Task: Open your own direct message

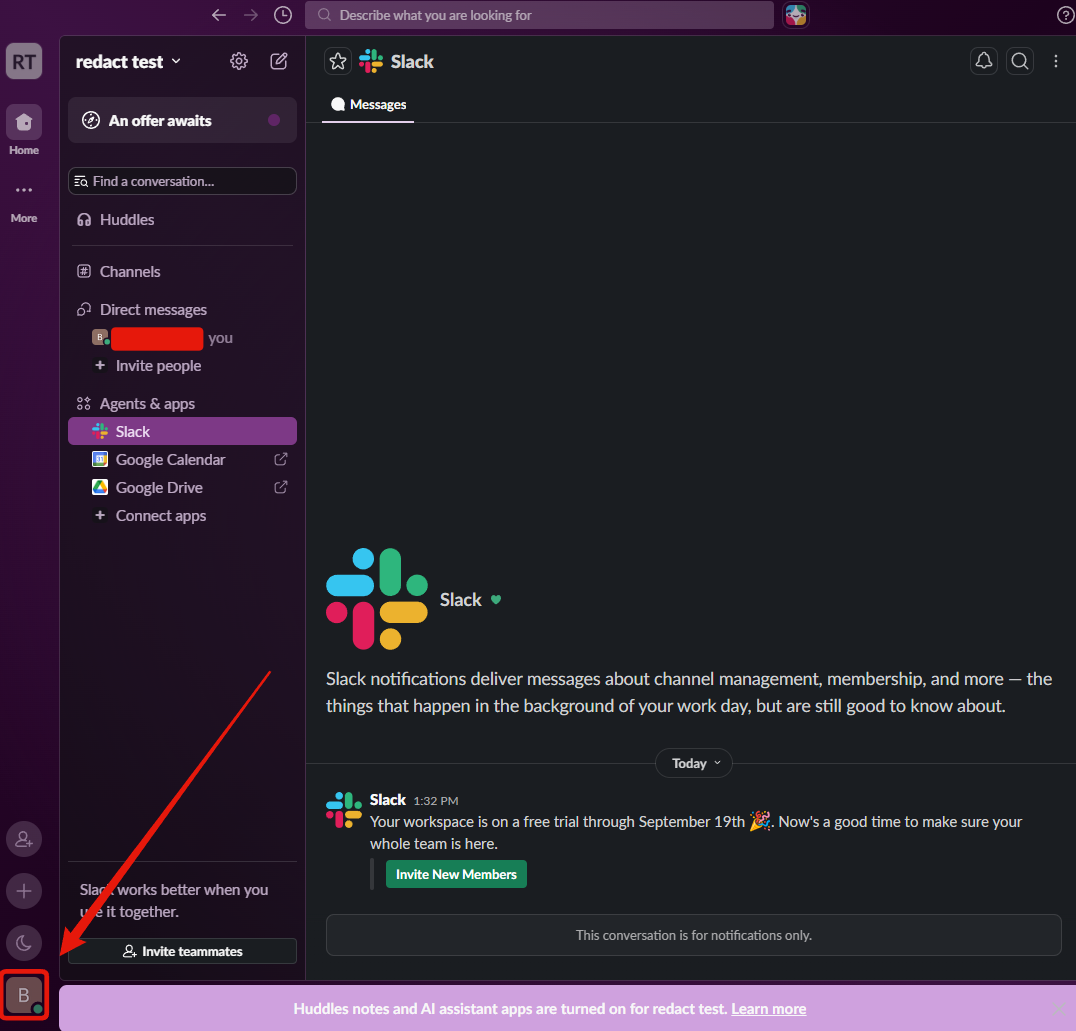Action: point(183,338)
